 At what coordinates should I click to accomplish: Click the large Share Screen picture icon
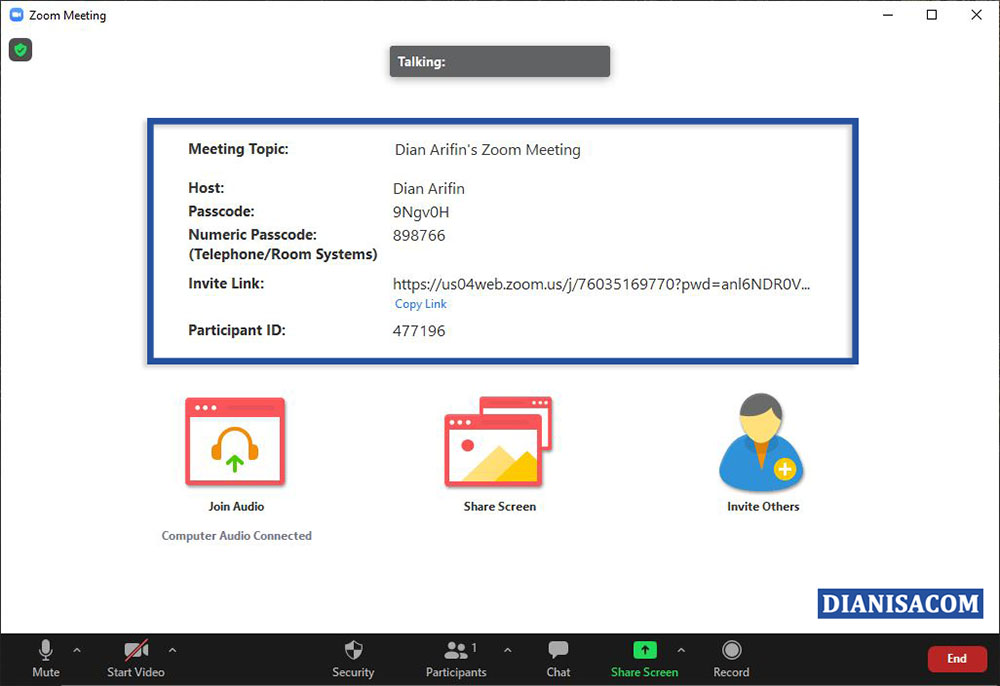click(x=498, y=442)
